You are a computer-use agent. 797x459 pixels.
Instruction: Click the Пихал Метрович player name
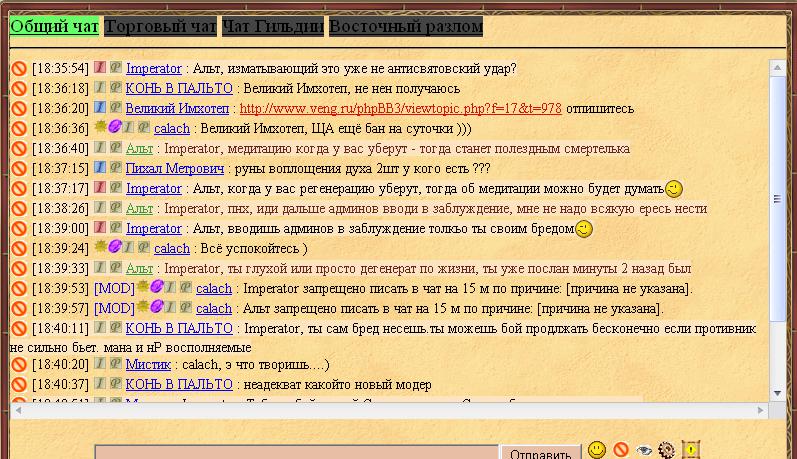(175, 168)
